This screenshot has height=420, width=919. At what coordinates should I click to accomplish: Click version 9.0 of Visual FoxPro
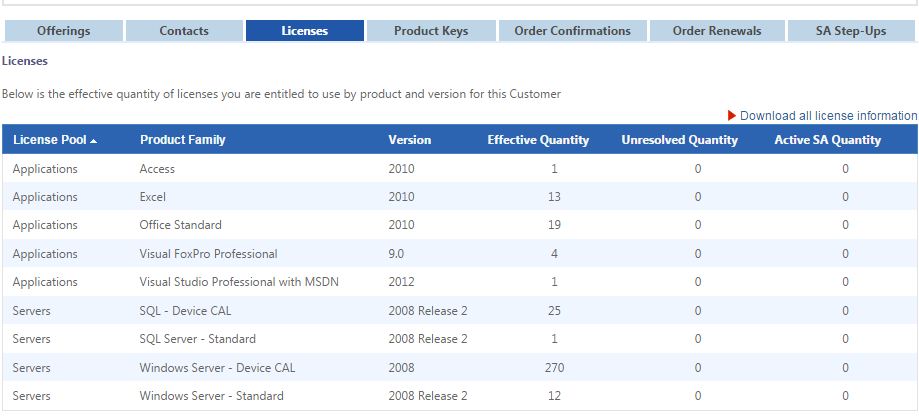tap(396, 254)
